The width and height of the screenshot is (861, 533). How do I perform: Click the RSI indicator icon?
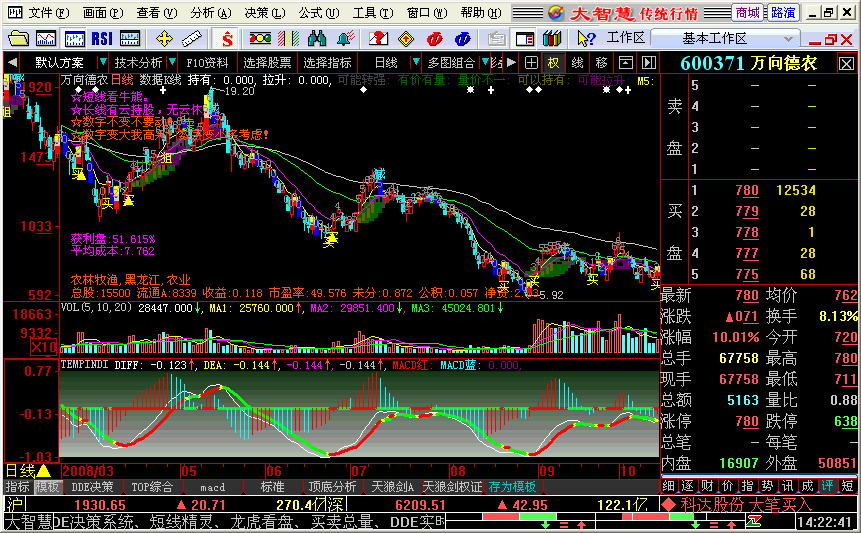point(102,38)
